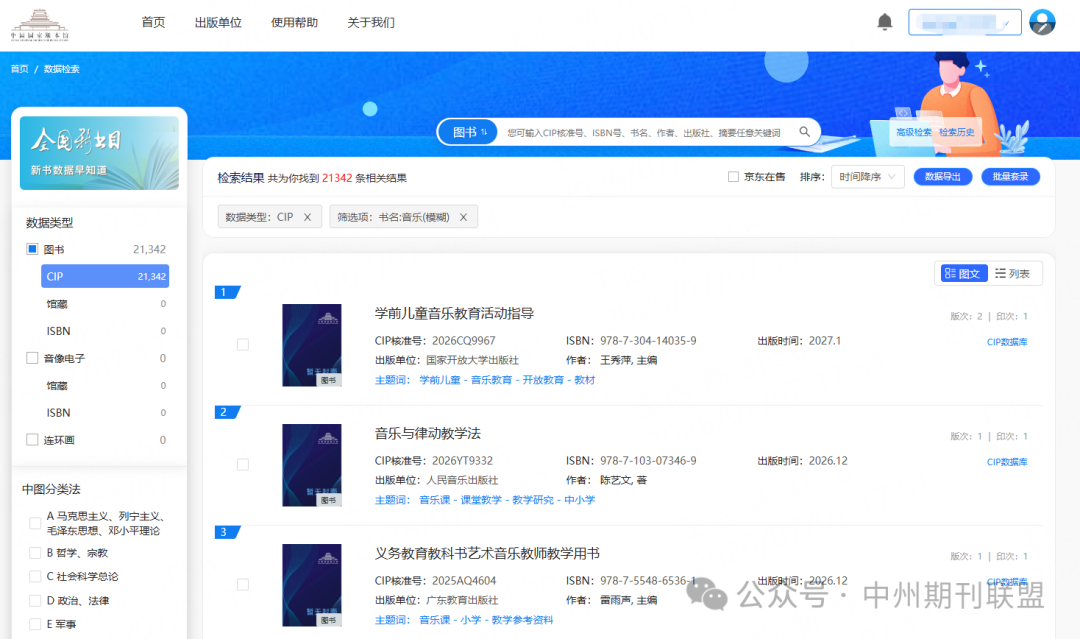Click the site logo in header

pyautogui.click(x=40, y=25)
